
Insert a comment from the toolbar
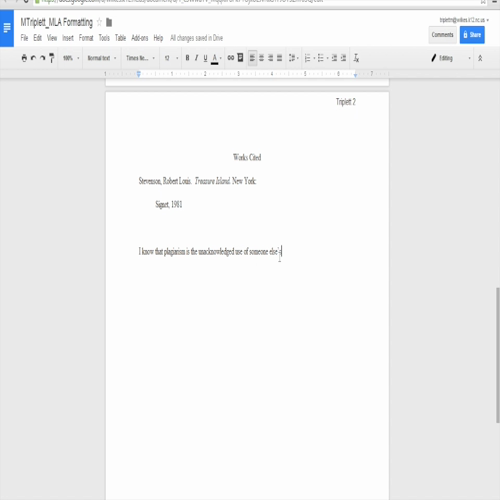[x=240, y=58]
